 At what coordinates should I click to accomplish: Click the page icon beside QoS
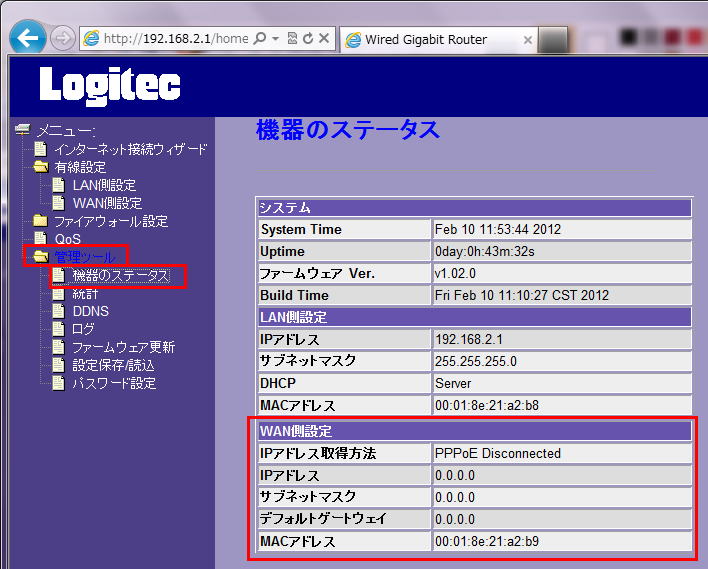pyautogui.click(x=41, y=239)
